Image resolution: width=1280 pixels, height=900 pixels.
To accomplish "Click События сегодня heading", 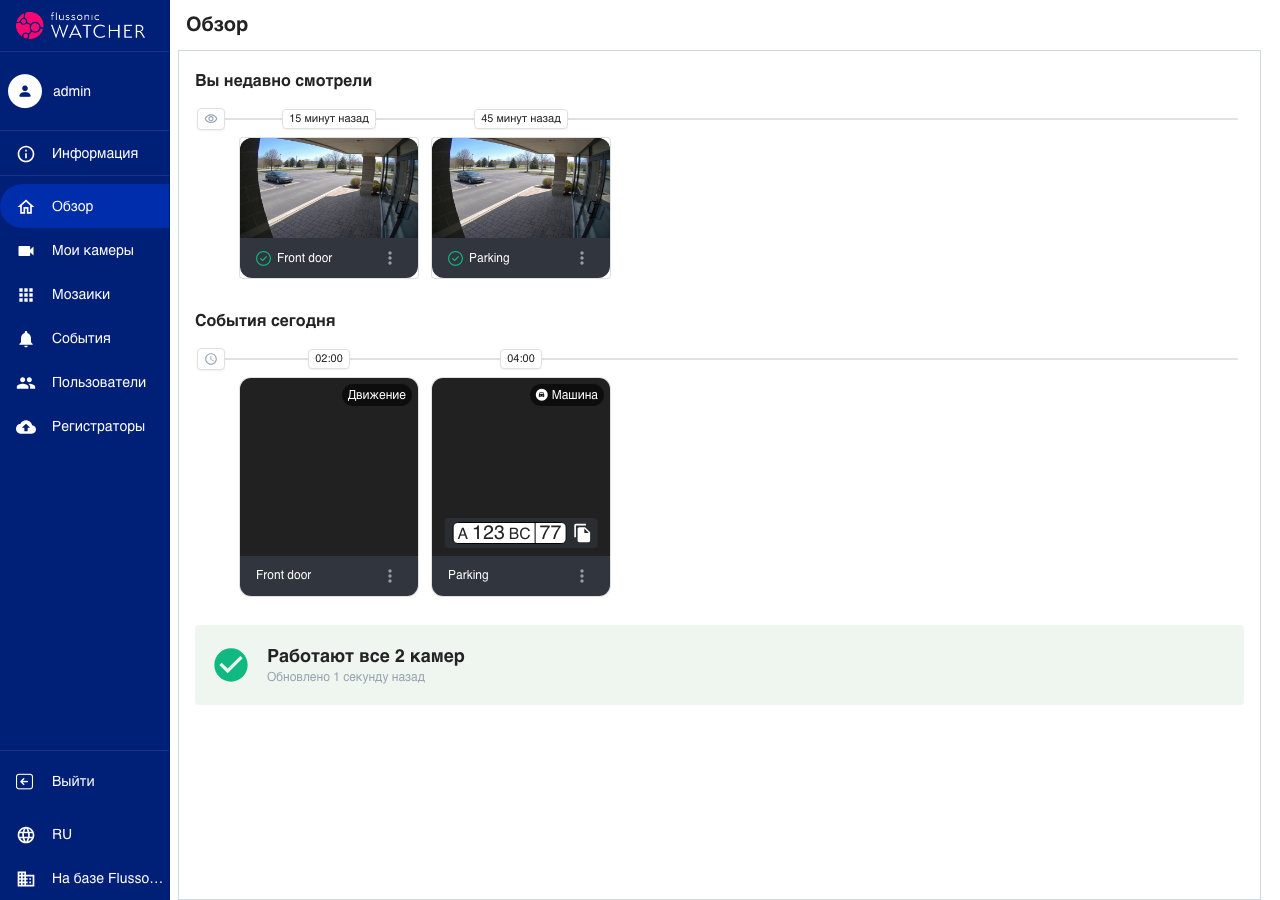I will (265, 321).
